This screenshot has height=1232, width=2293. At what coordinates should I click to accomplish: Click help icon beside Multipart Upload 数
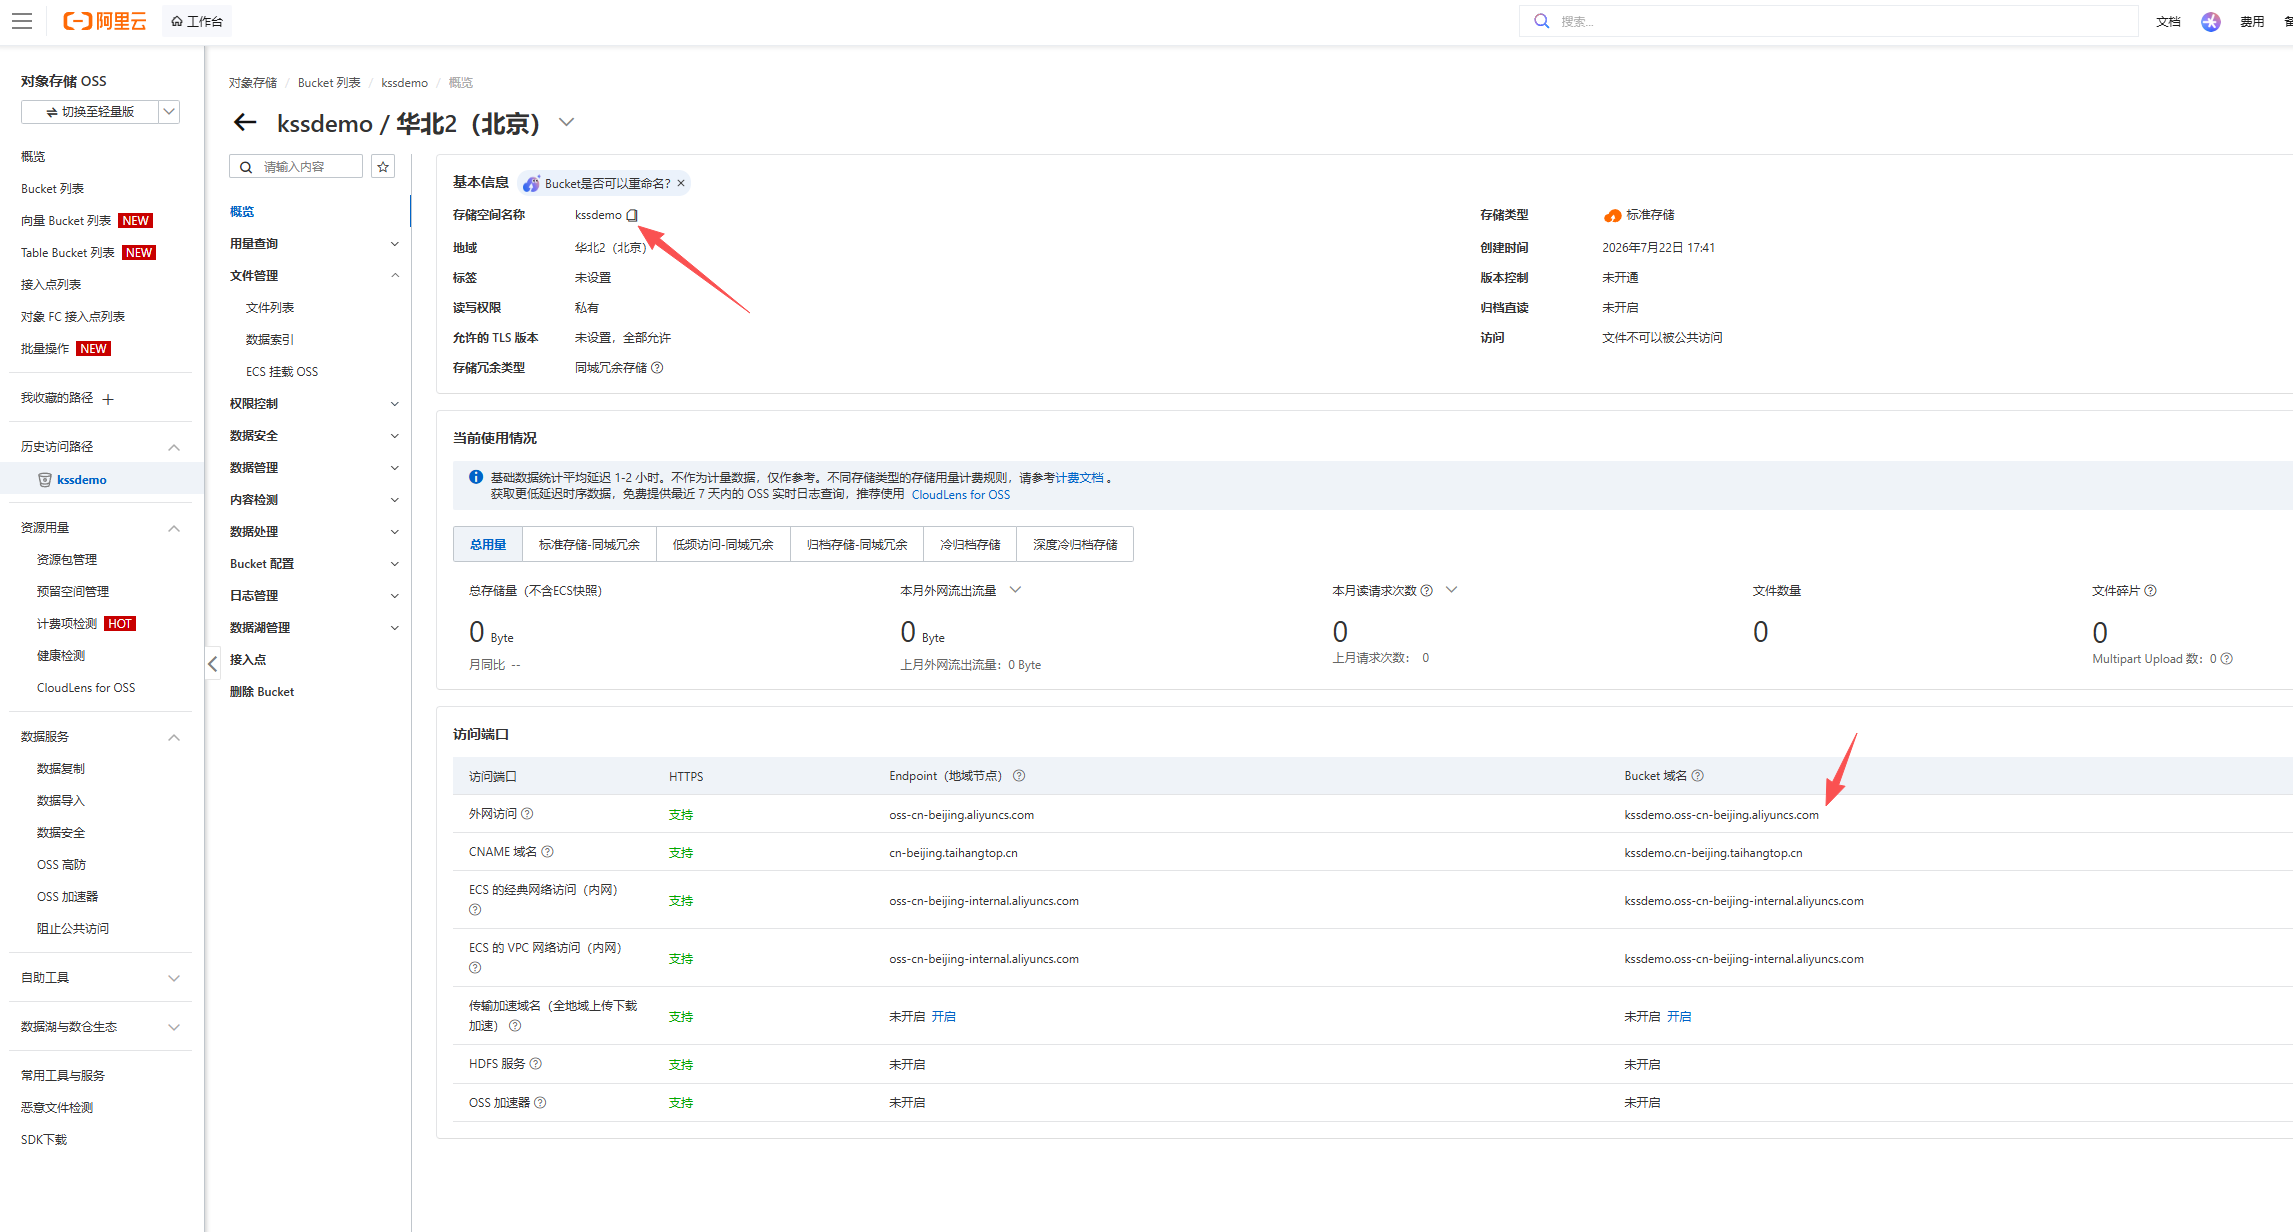(2227, 659)
